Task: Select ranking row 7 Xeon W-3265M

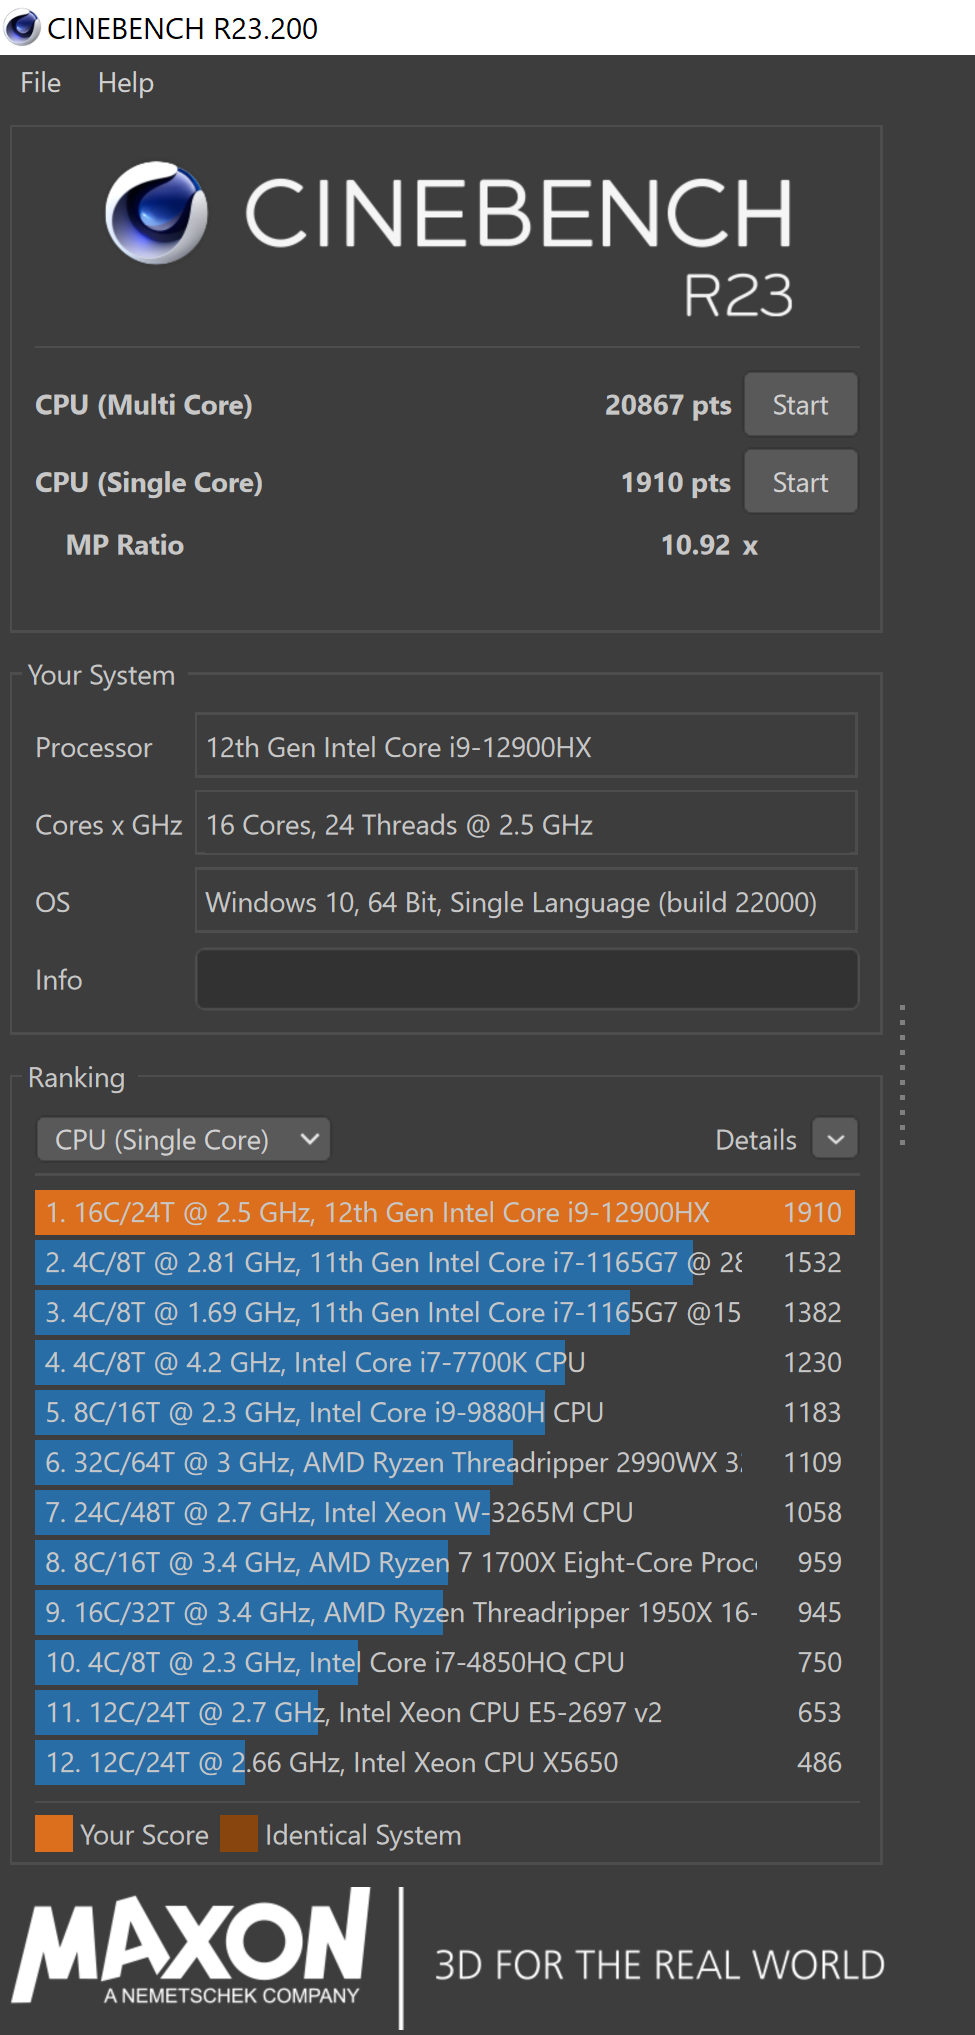Action: point(445,1512)
